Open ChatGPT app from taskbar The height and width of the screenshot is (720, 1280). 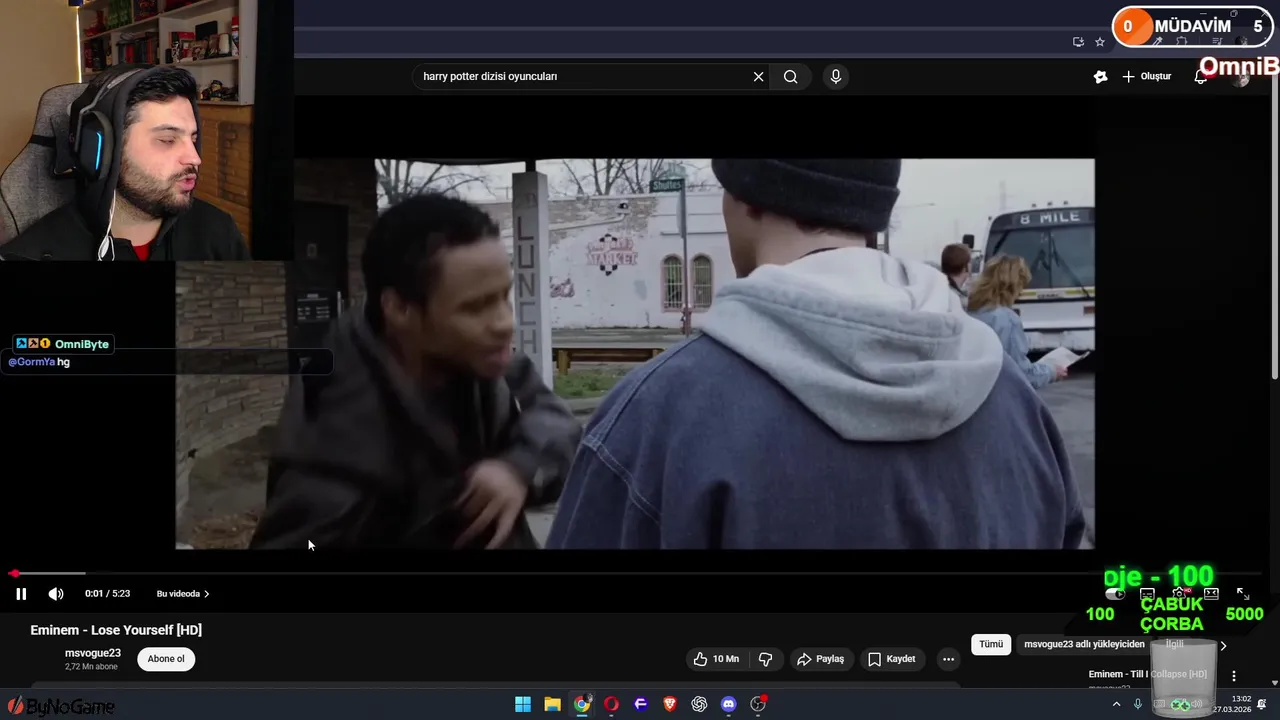click(x=699, y=704)
